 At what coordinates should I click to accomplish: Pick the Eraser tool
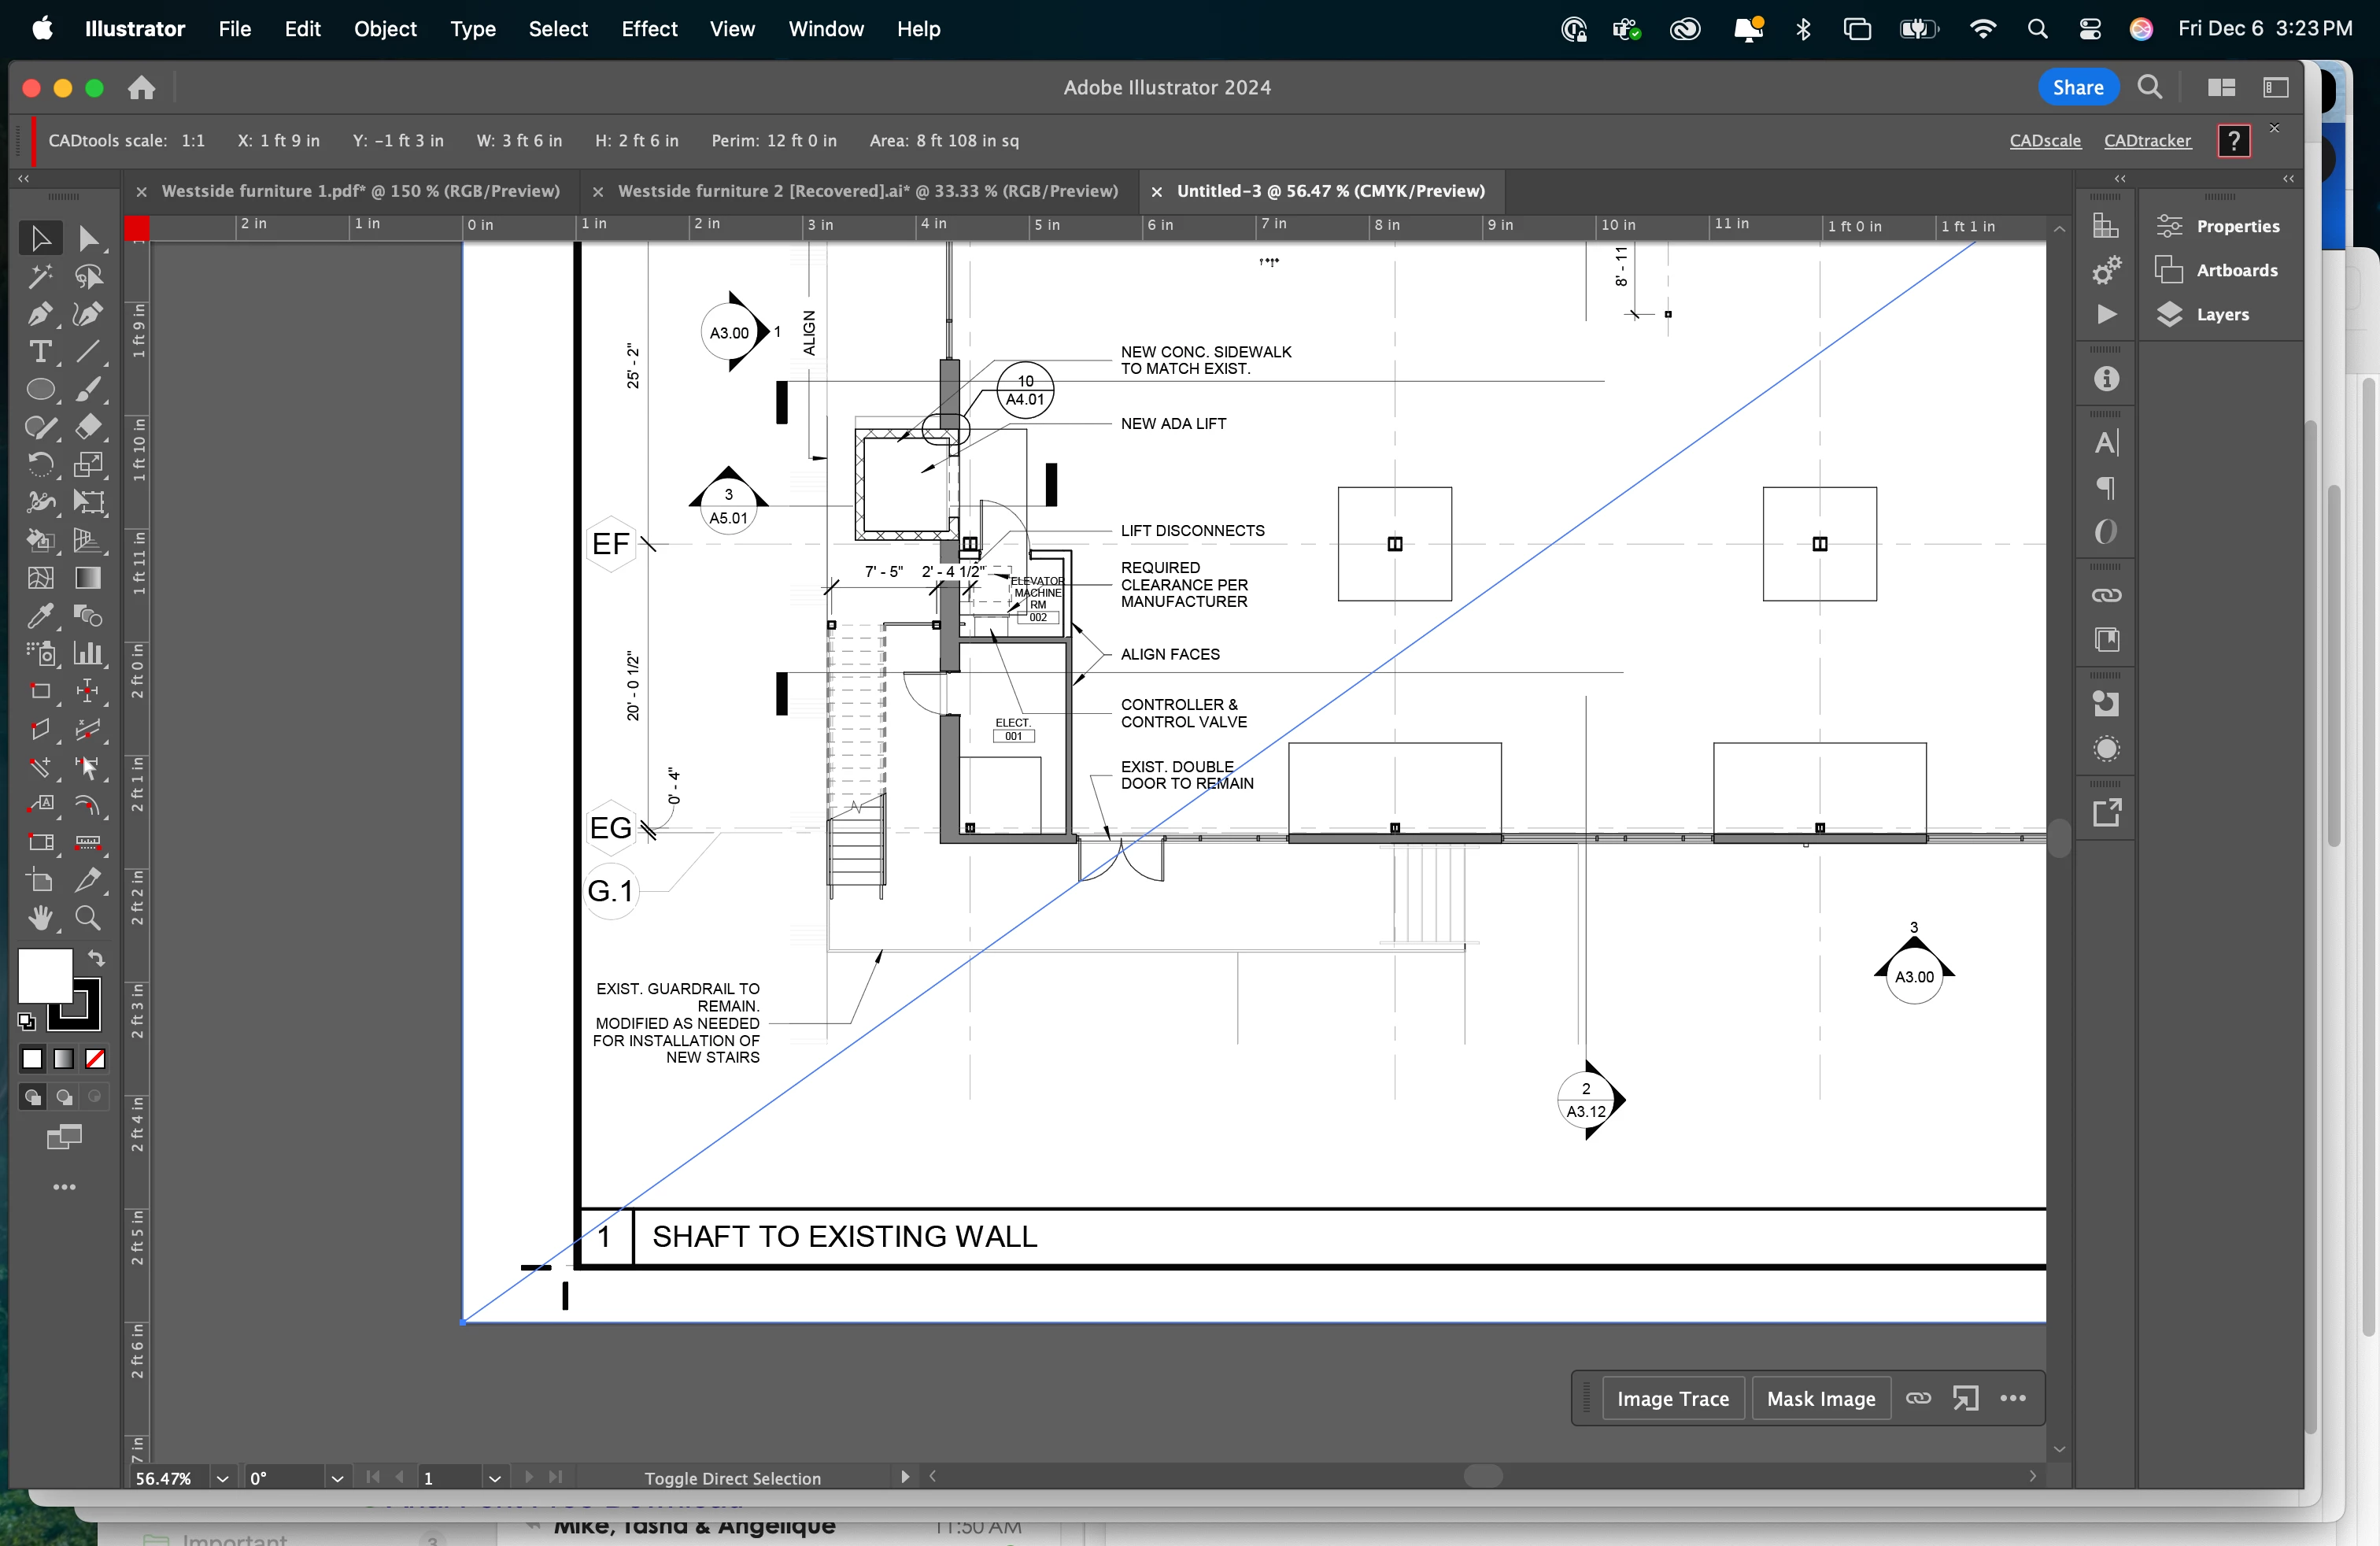pyautogui.click(x=88, y=427)
